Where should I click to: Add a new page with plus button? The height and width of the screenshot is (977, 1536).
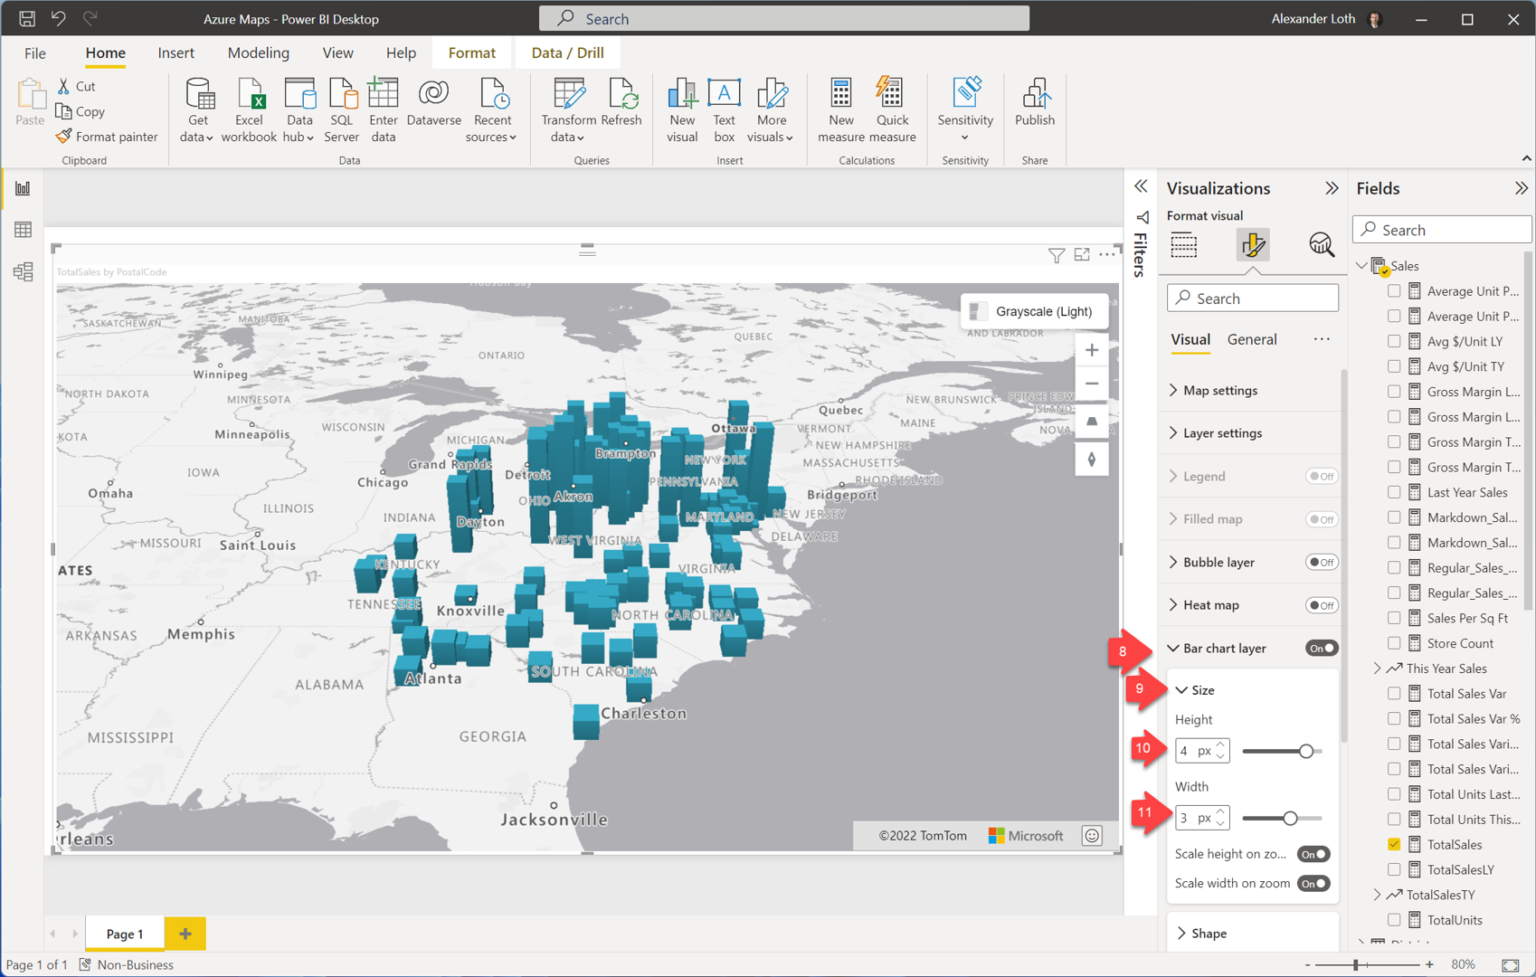click(185, 933)
